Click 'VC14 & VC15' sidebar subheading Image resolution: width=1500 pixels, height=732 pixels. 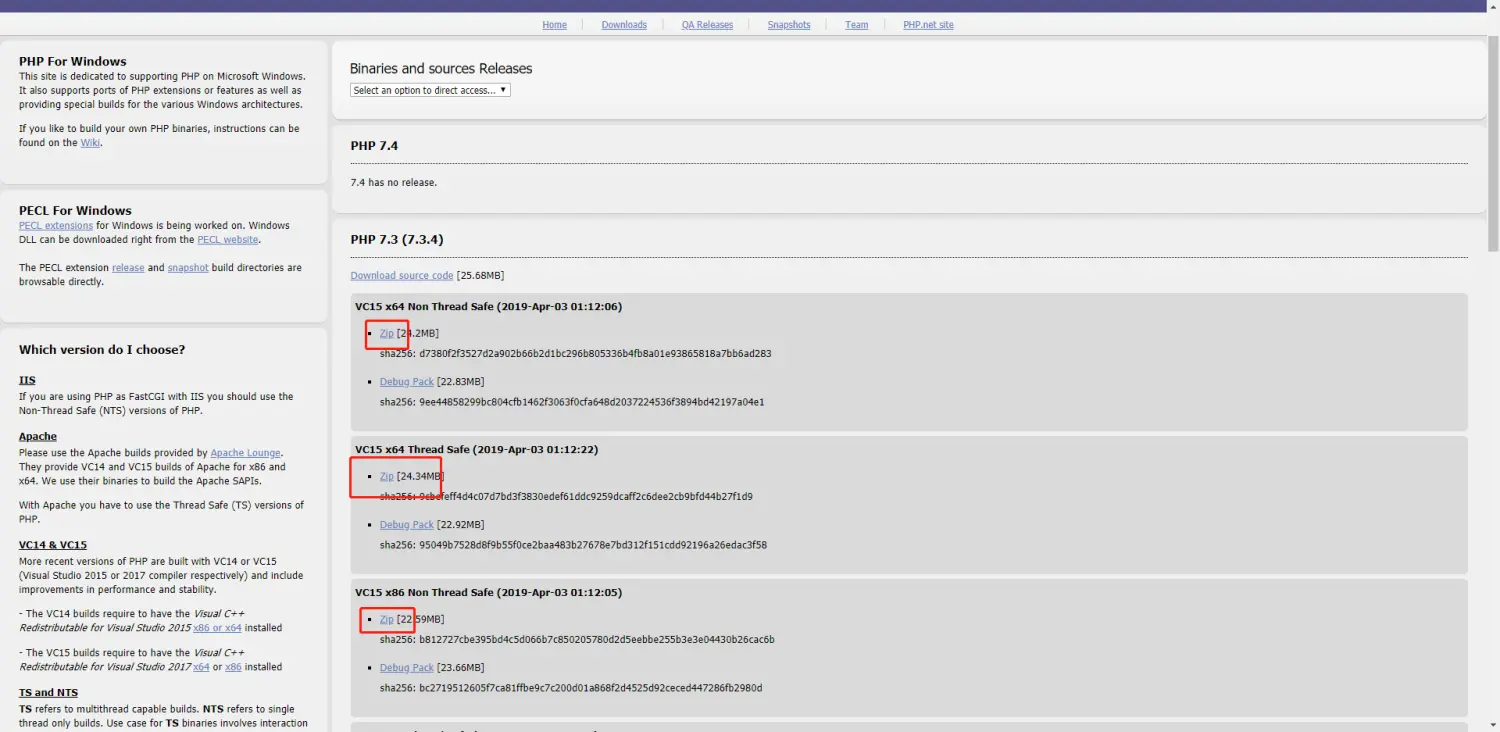click(x=53, y=545)
